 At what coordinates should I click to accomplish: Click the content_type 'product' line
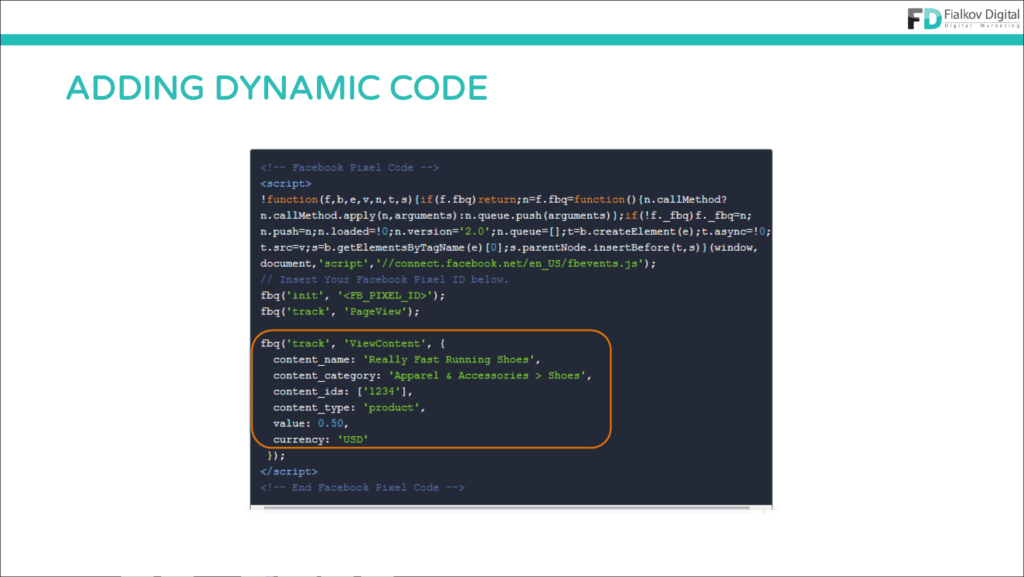tap(349, 407)
